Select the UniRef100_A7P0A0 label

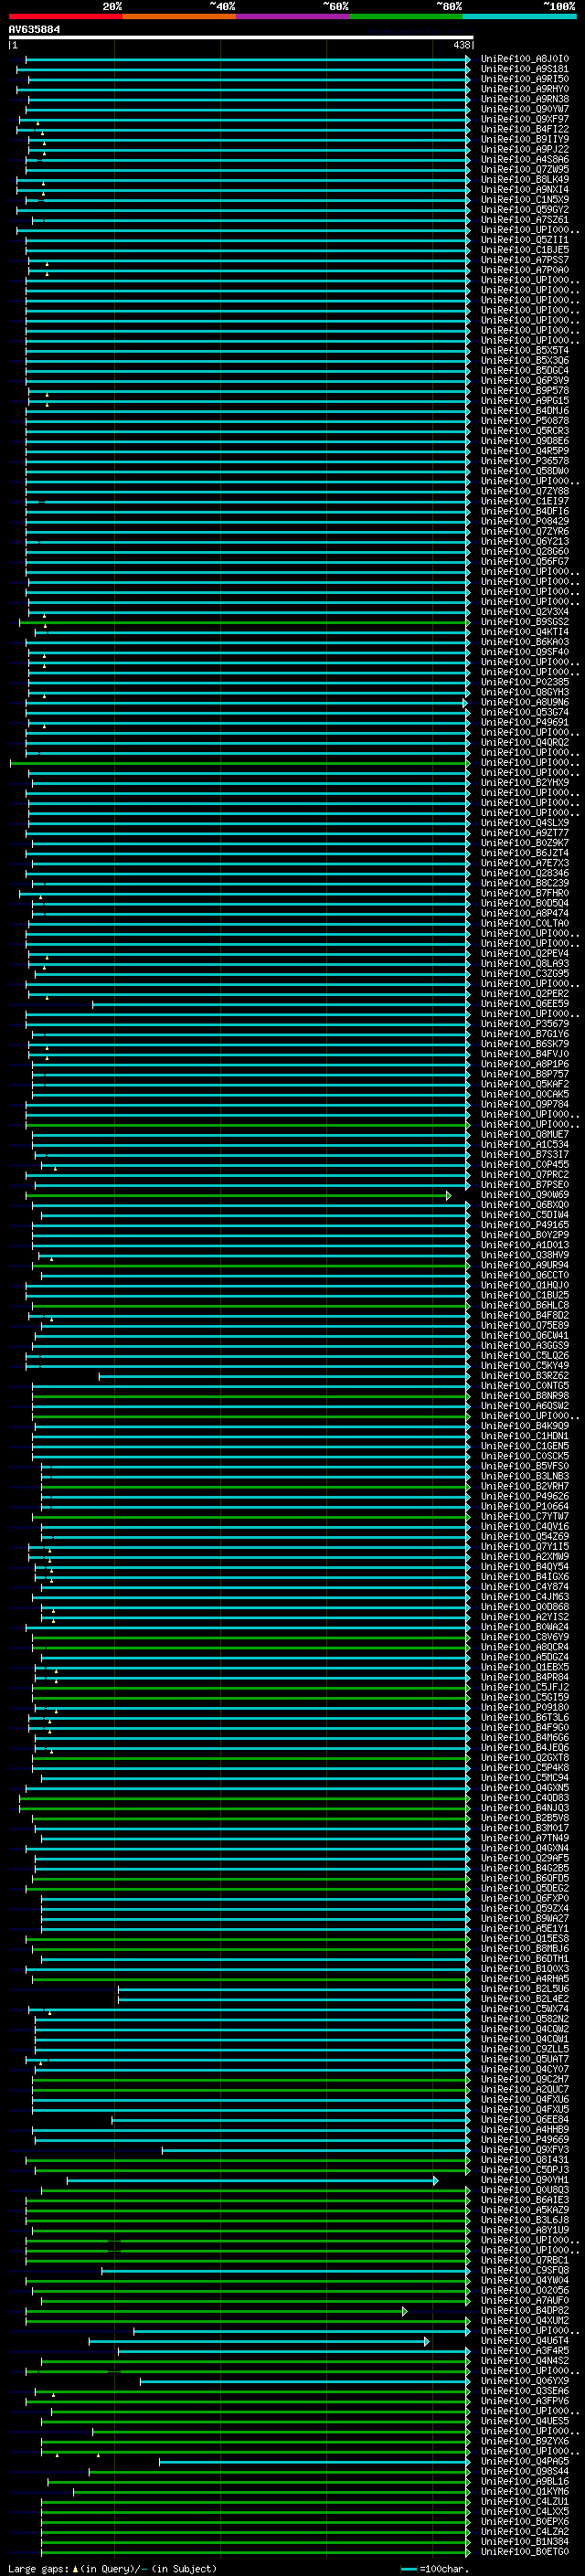525,270
